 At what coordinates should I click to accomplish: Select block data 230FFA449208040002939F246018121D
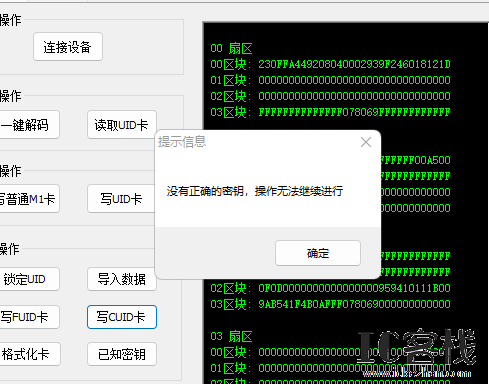[354, 64]
